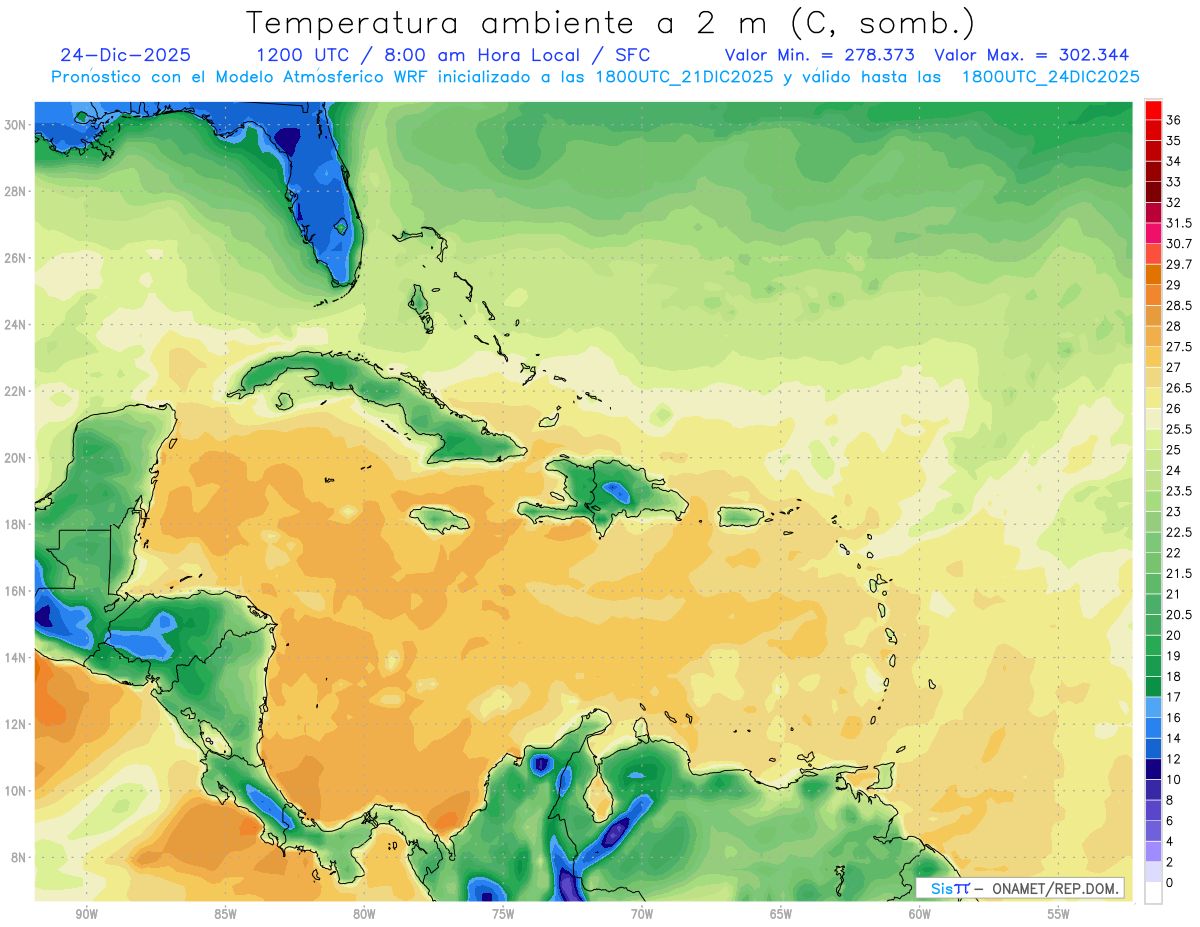Click legend label "6"

point(1170,821)
